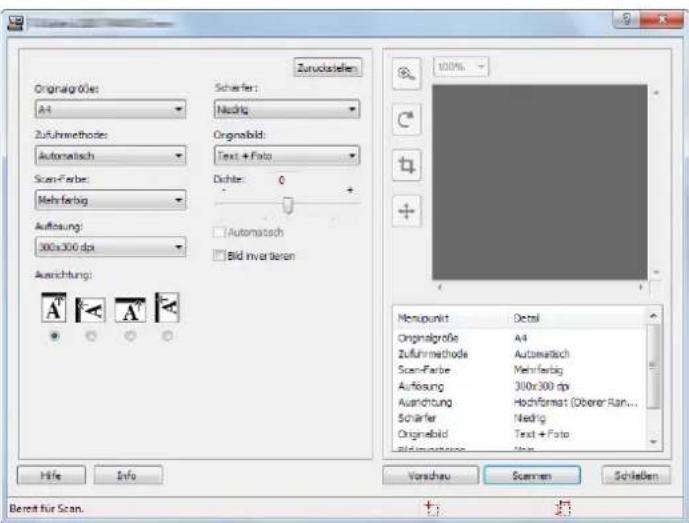Click the Dichte slider thumb

(x=288, y=205)
